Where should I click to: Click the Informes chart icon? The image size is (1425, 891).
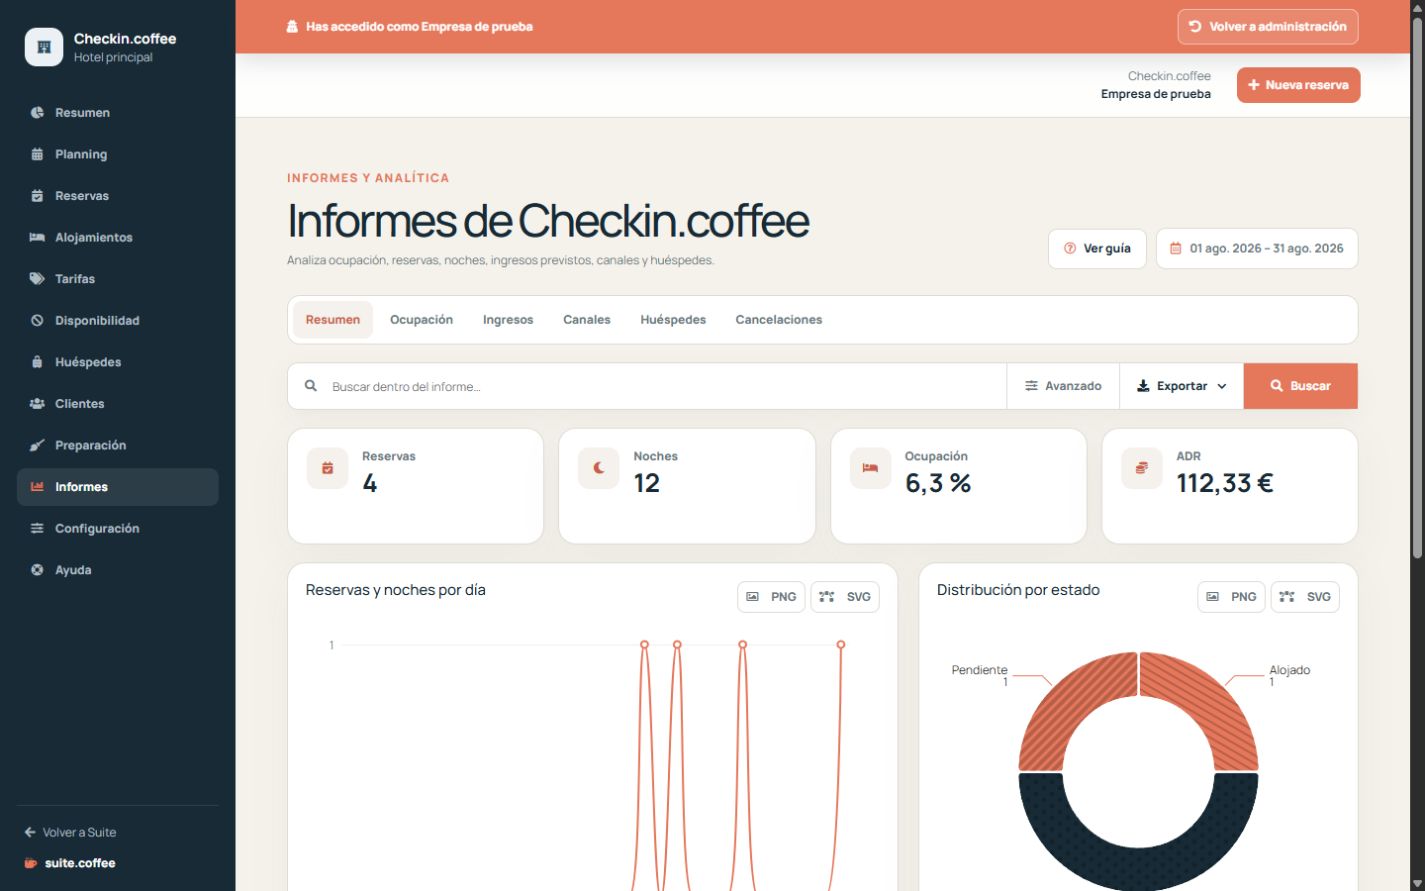tap(37, 487)
